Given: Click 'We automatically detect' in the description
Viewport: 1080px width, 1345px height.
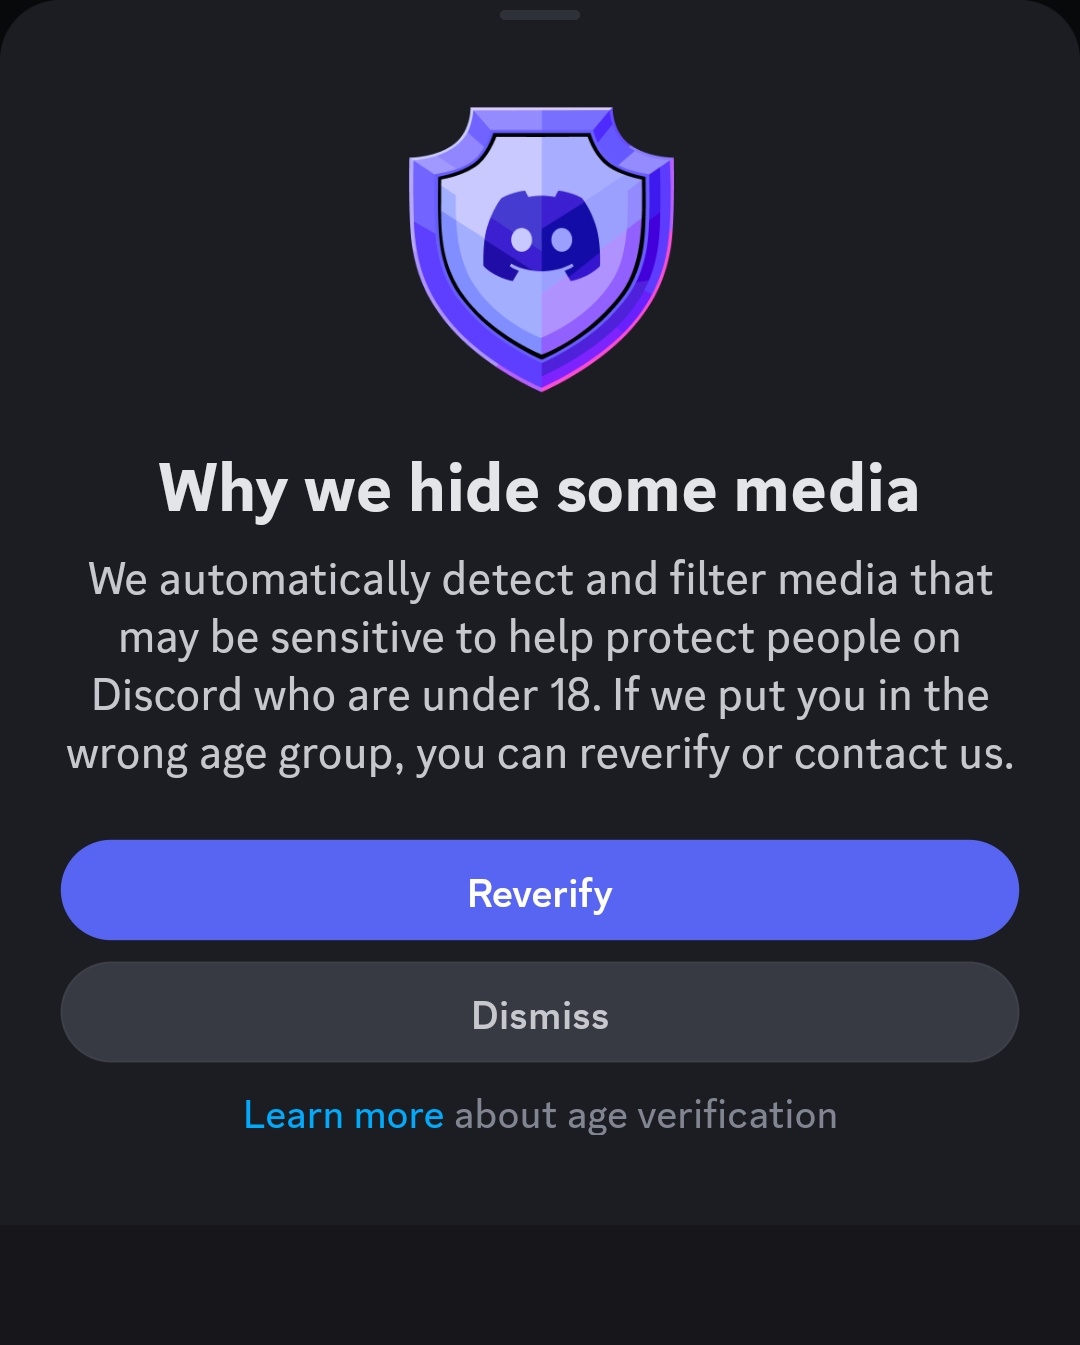Looking at the screenshot, I should tap(262, 580).
